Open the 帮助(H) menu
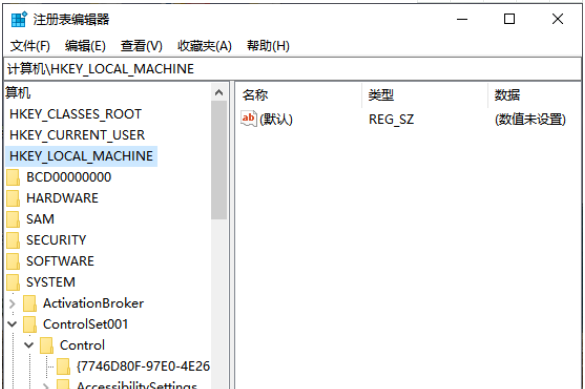585x389 pixels. point(268,46)
